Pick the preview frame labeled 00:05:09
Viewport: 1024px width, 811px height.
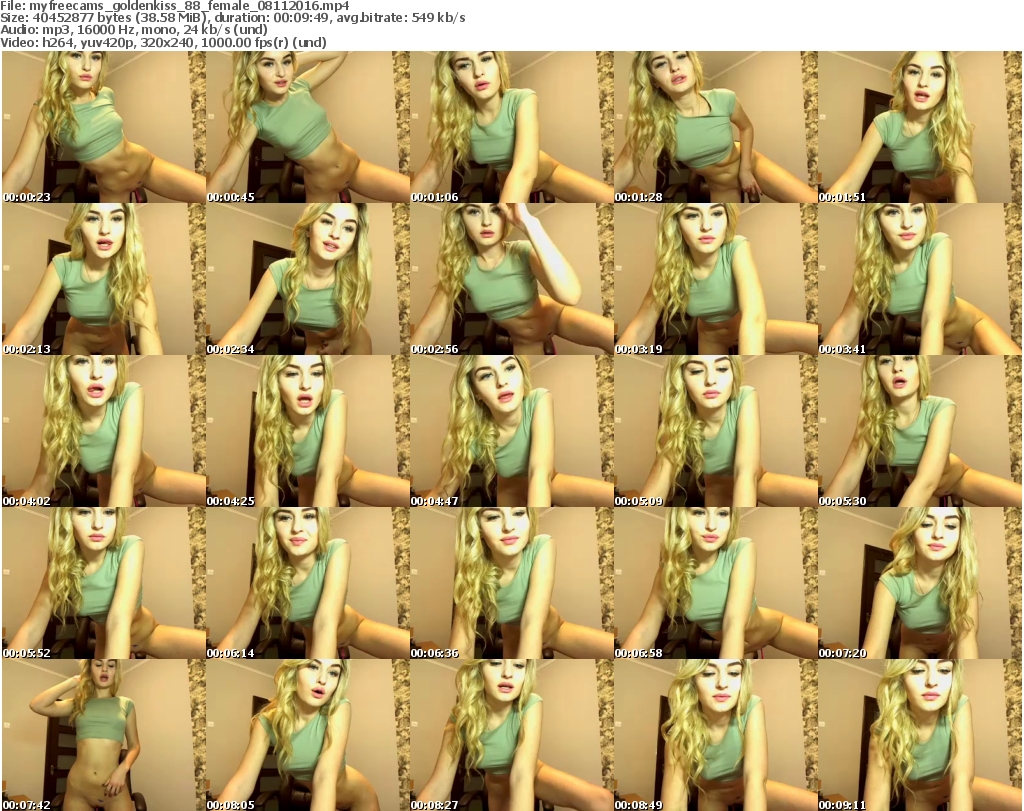point(715,431)
